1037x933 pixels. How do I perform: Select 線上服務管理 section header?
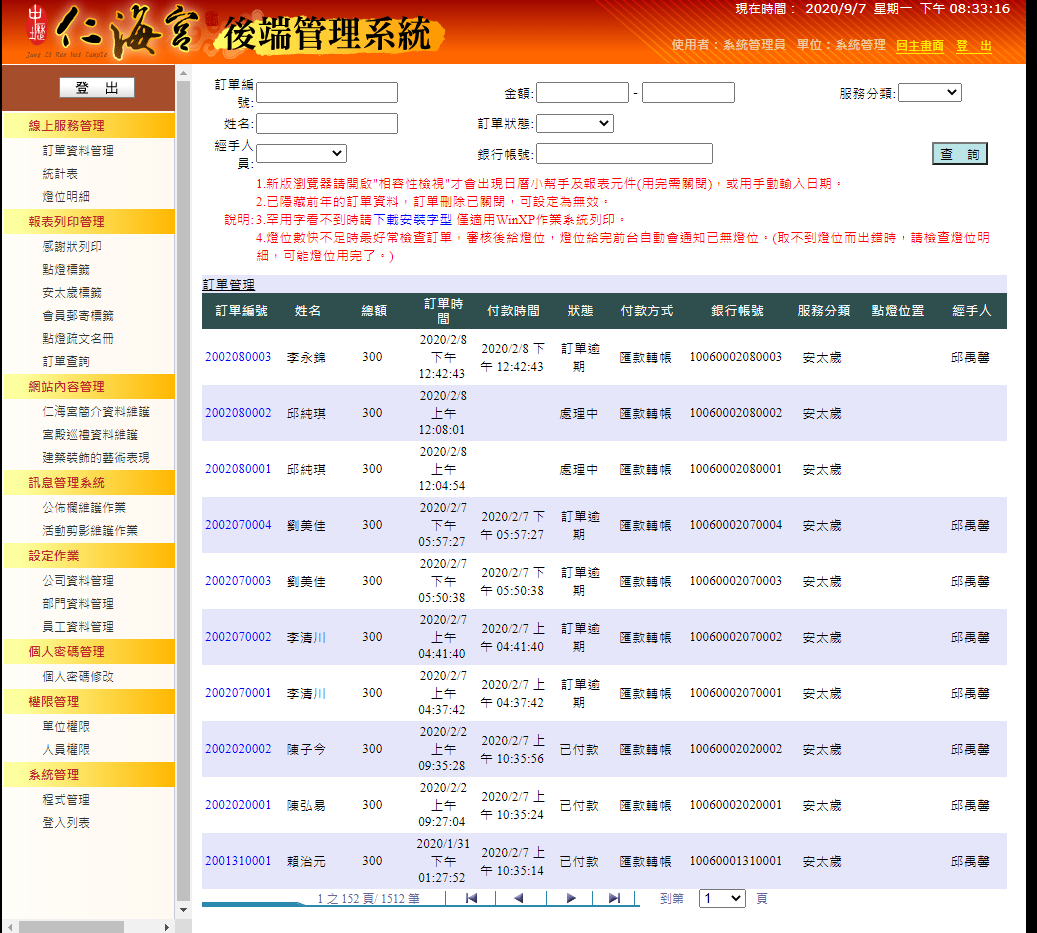coord(89,126)
